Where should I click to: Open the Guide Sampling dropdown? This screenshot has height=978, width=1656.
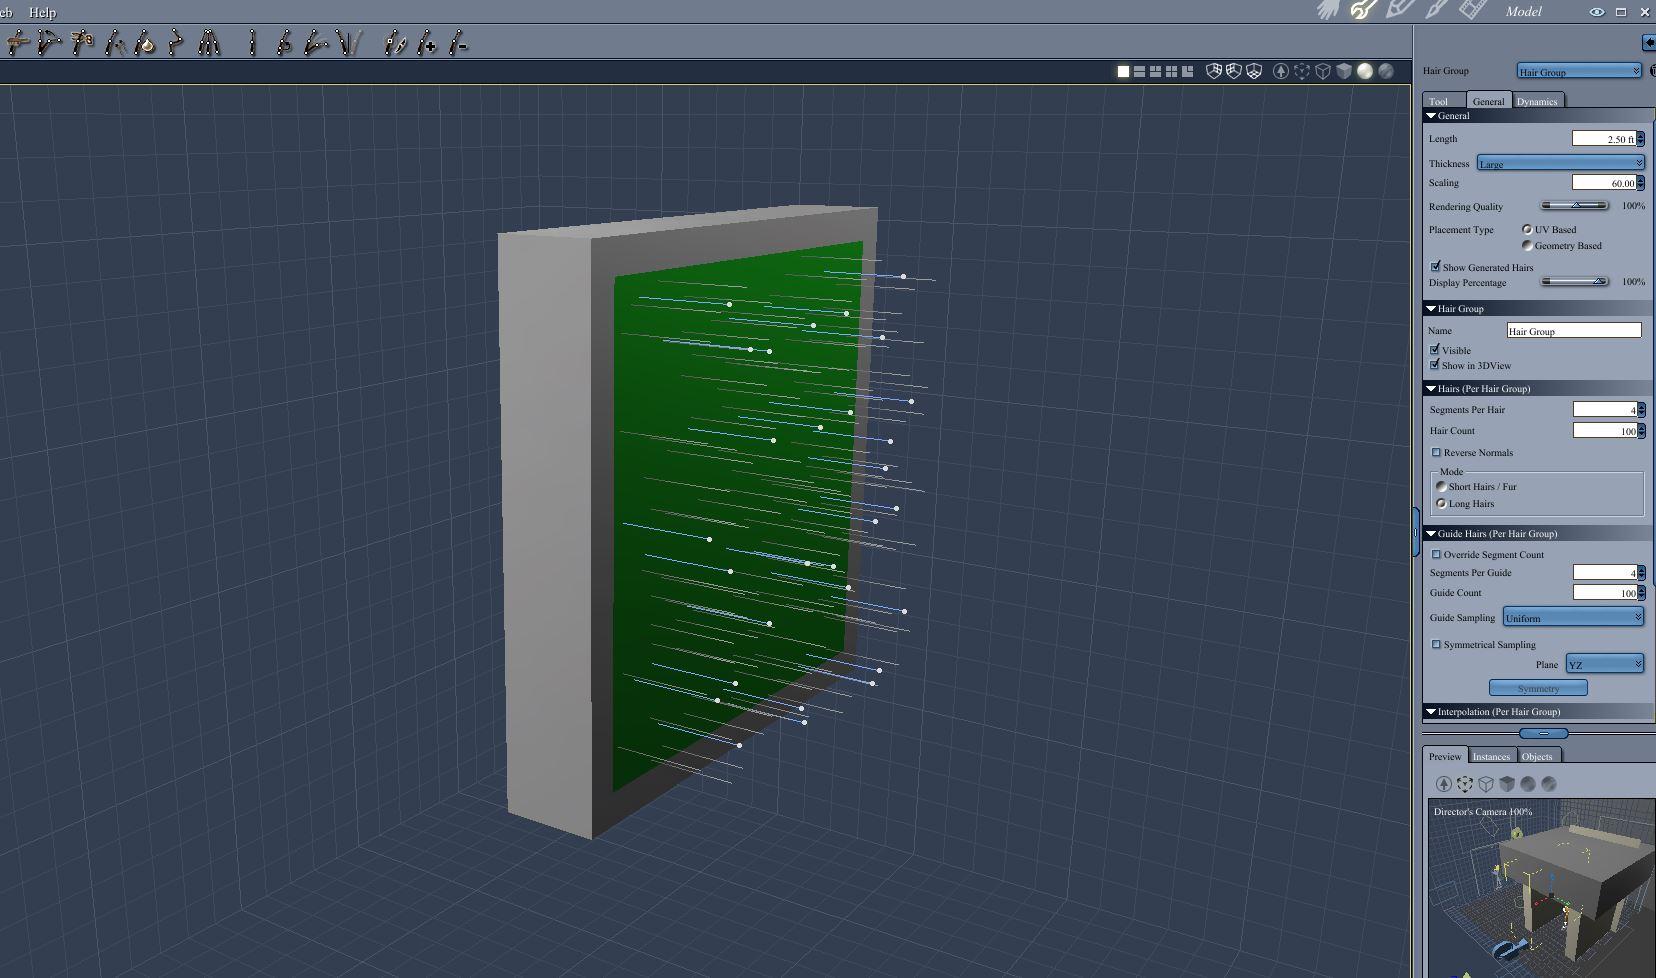coord(1573,618)
